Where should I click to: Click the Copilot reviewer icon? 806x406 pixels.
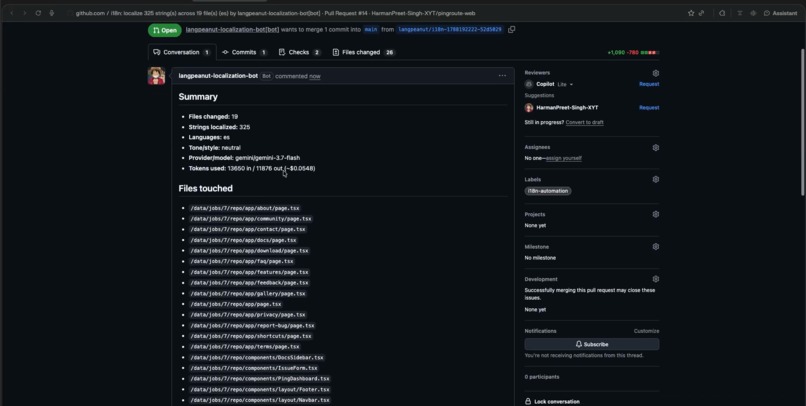[x=528, y=84]
